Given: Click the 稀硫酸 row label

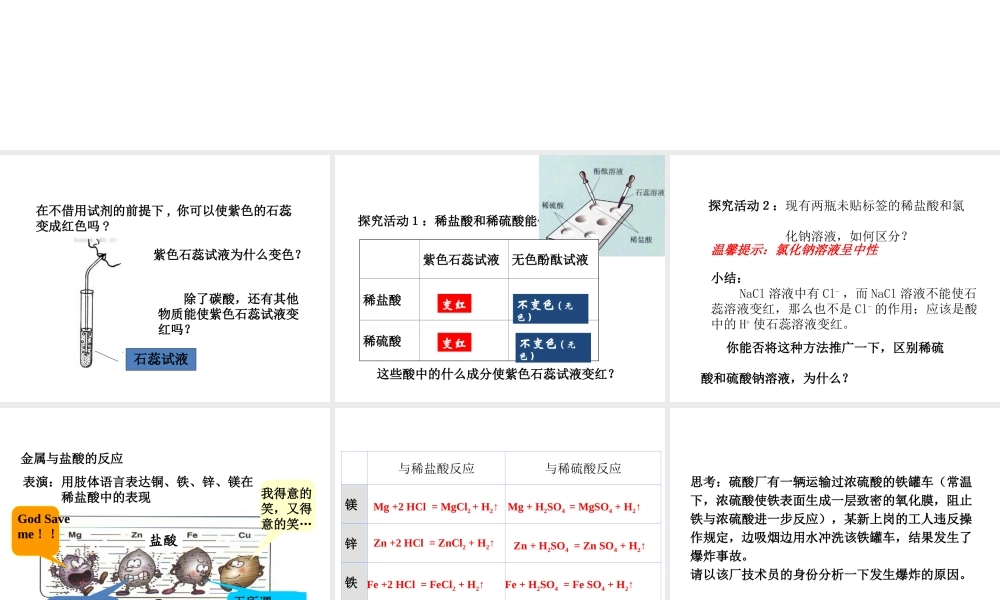Looking at the screenshot, I should click(x=382, y=340).
